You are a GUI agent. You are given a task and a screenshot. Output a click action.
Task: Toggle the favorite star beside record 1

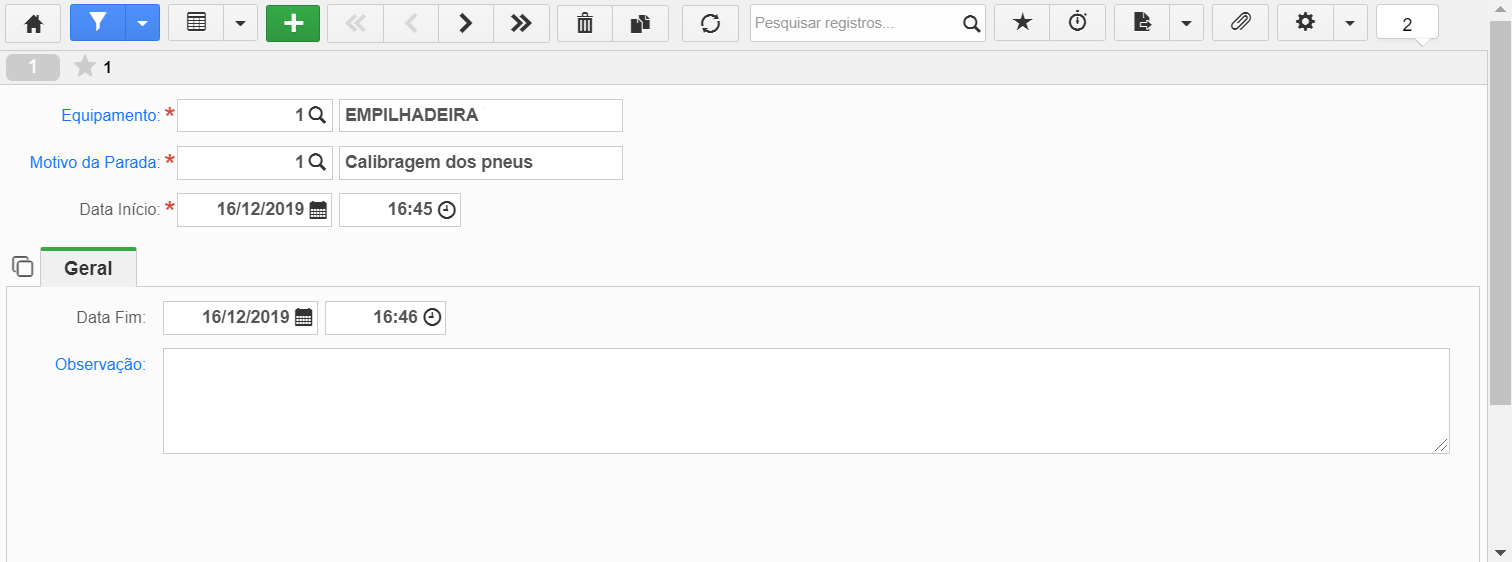click(85, 67)
